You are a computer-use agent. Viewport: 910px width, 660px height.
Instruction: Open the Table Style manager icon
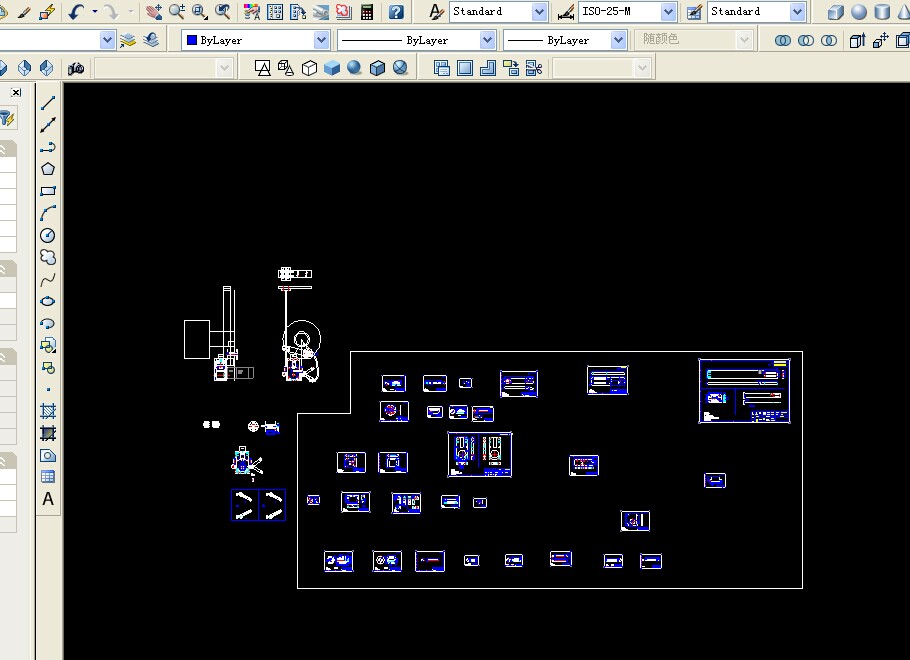(695, 12)
